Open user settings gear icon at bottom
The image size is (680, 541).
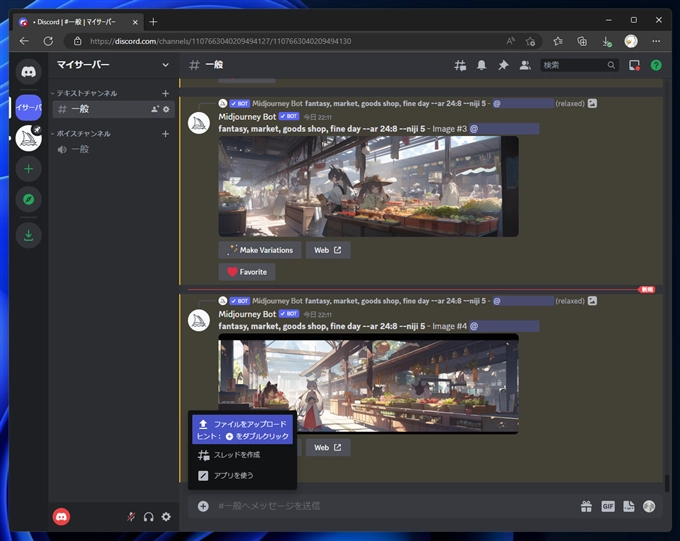pyautogui.click(x=166, y=517)
